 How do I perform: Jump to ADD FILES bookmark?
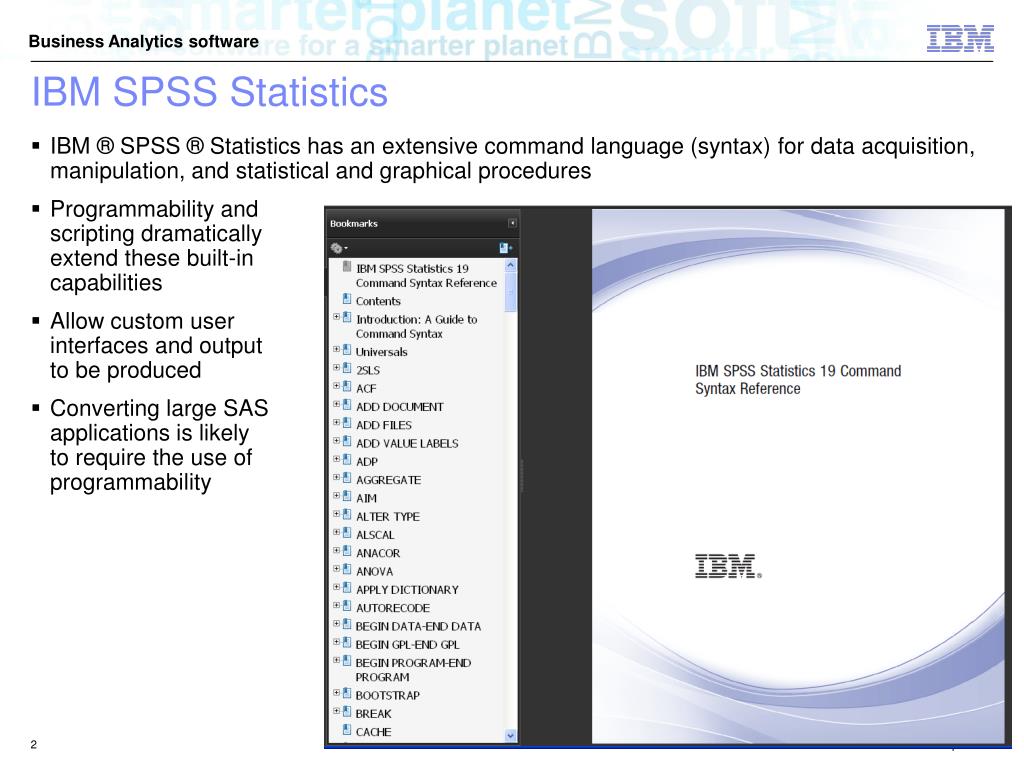pyautogui.click(x=383, y=425)
